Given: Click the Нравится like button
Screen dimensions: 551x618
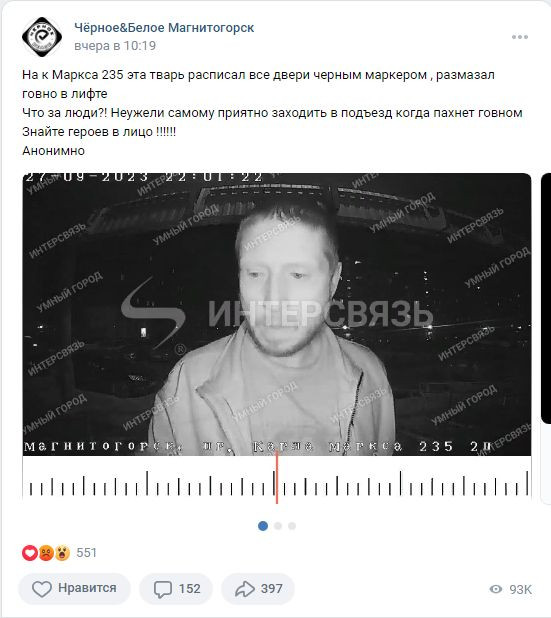Looking at the screenshot, I should 74,588.
